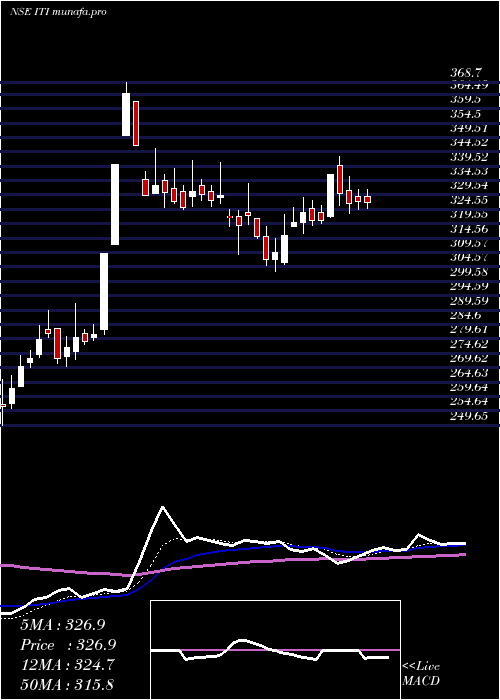
Task: Click the <<Live MACD label
Action: (421, 674)
